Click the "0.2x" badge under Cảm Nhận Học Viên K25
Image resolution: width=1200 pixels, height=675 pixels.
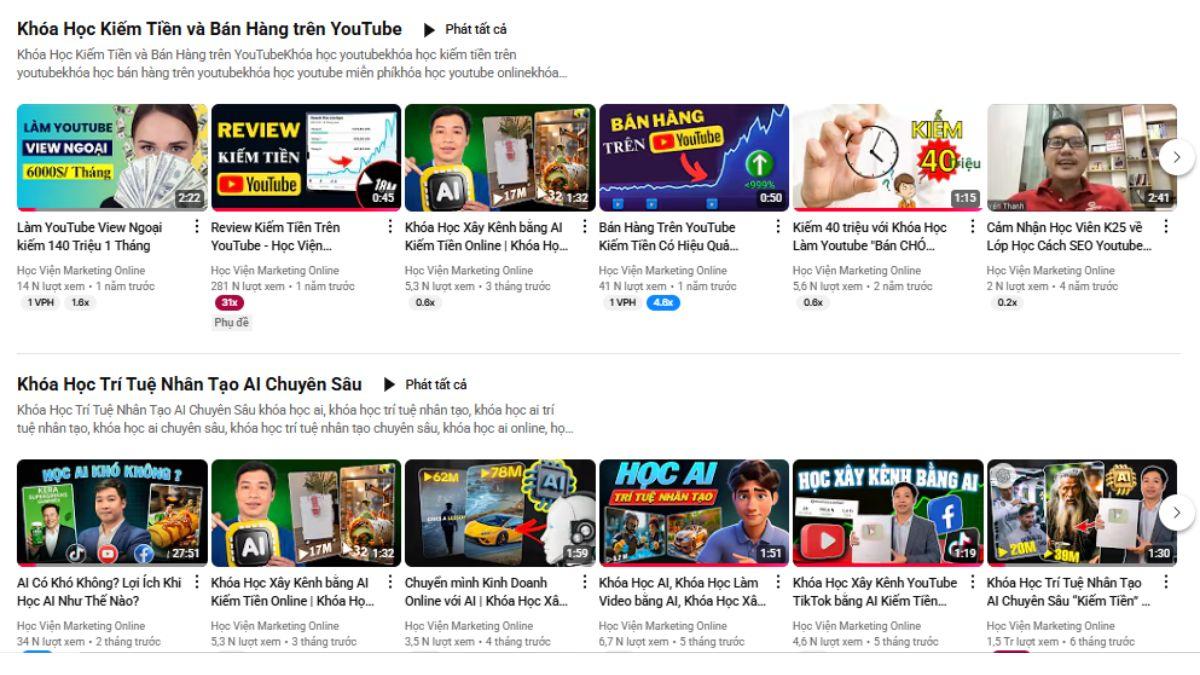(1007, 303)
